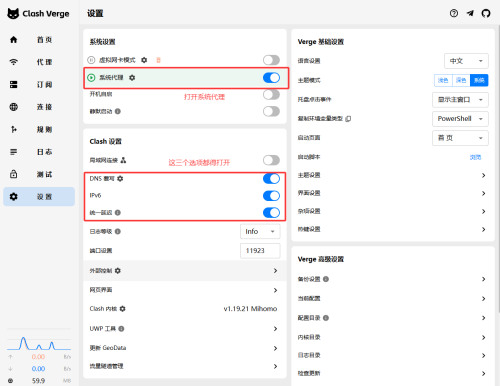500x386 pixels.
Task: Click the info icon beside config directory (配置目录)
Action: click(326, 318)
